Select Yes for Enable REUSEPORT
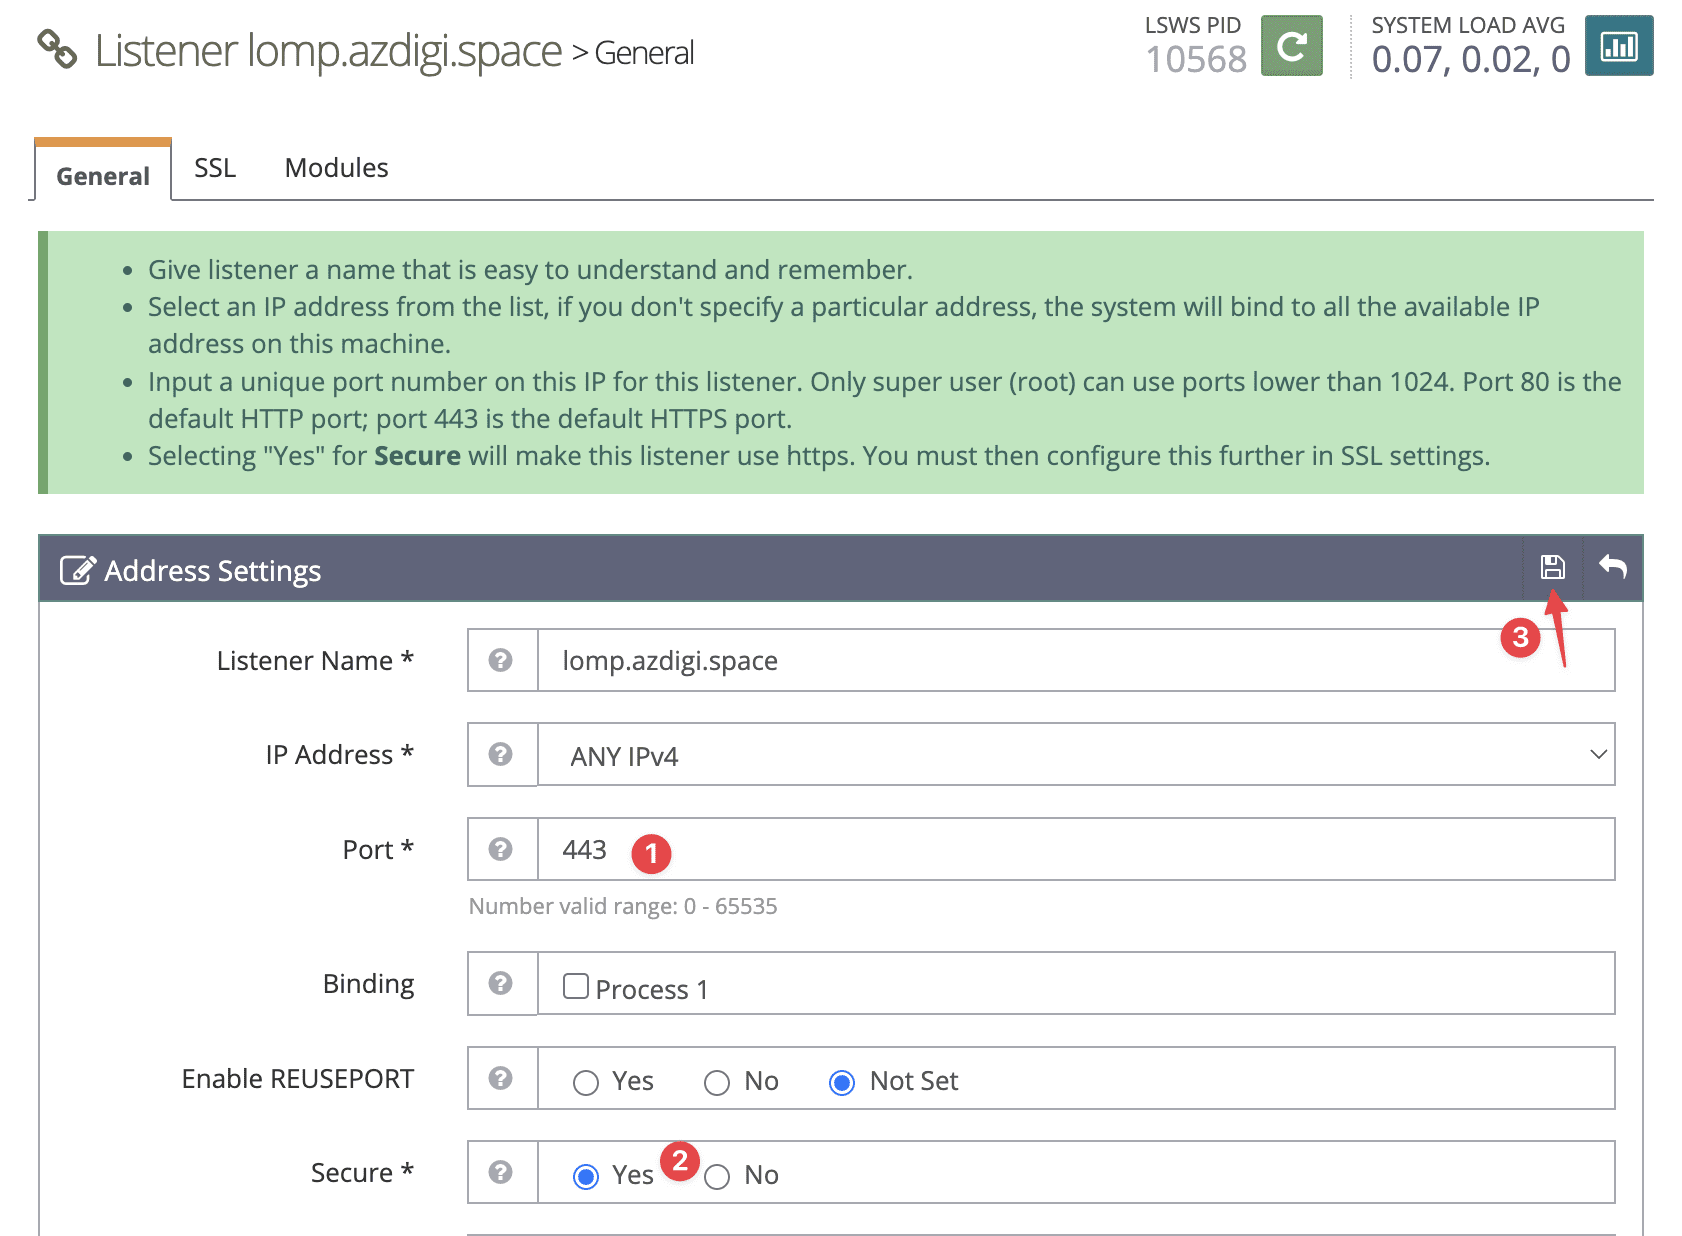The image size is (1682, 1236). [x=586, y=1083]
